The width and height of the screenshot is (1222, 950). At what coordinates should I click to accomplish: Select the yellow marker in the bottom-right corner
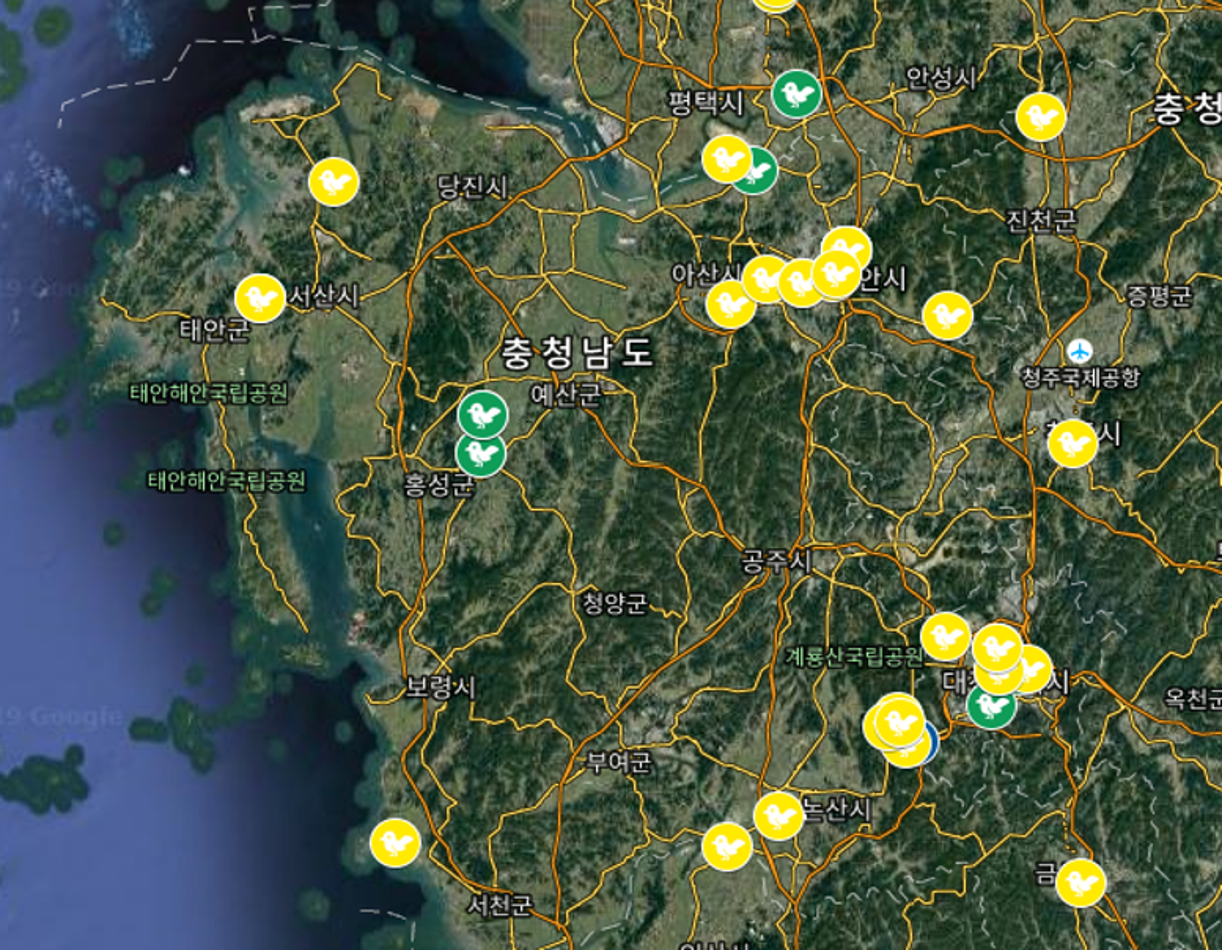tap(1080, 883)
